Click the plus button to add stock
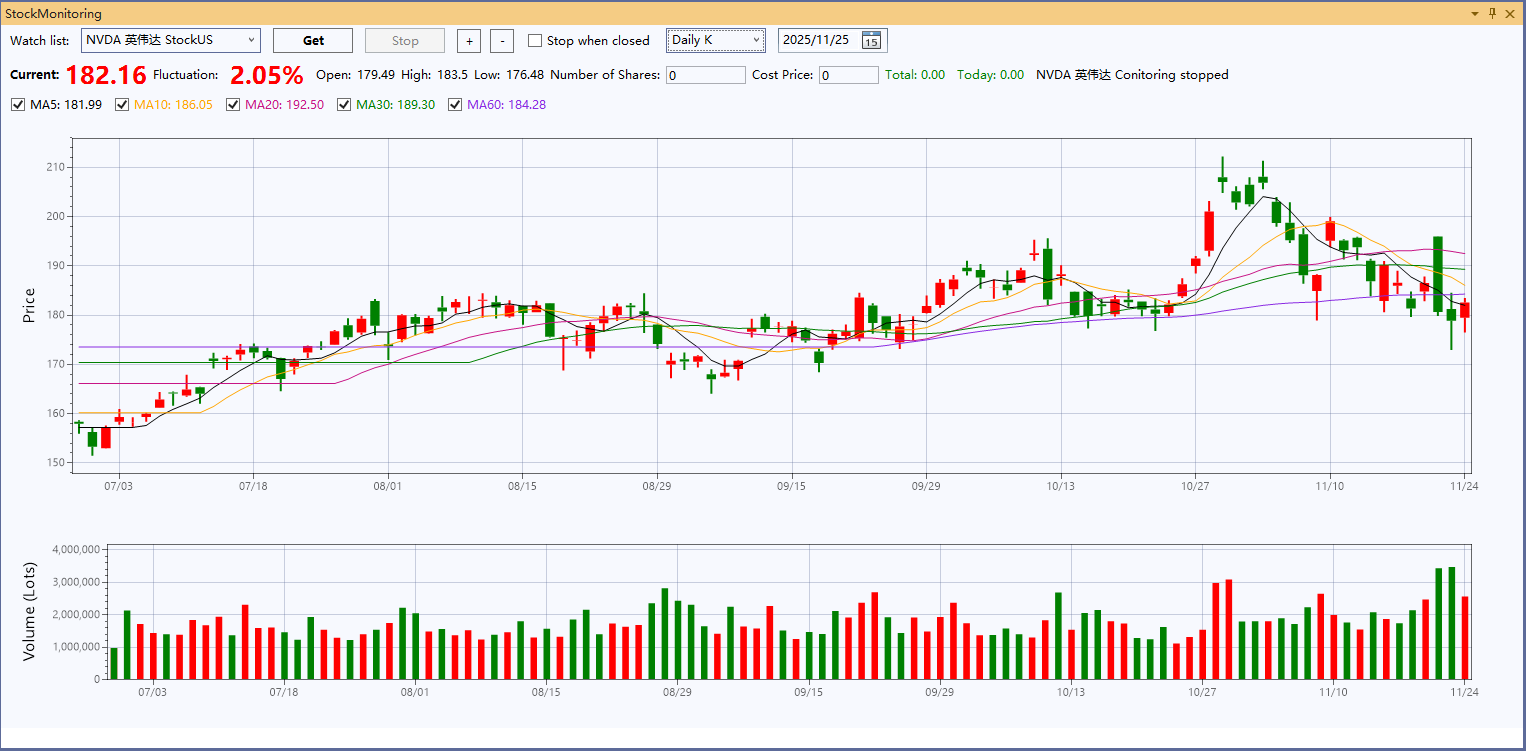This screenshot has height=751, width=1526. [x=469, y=41]
